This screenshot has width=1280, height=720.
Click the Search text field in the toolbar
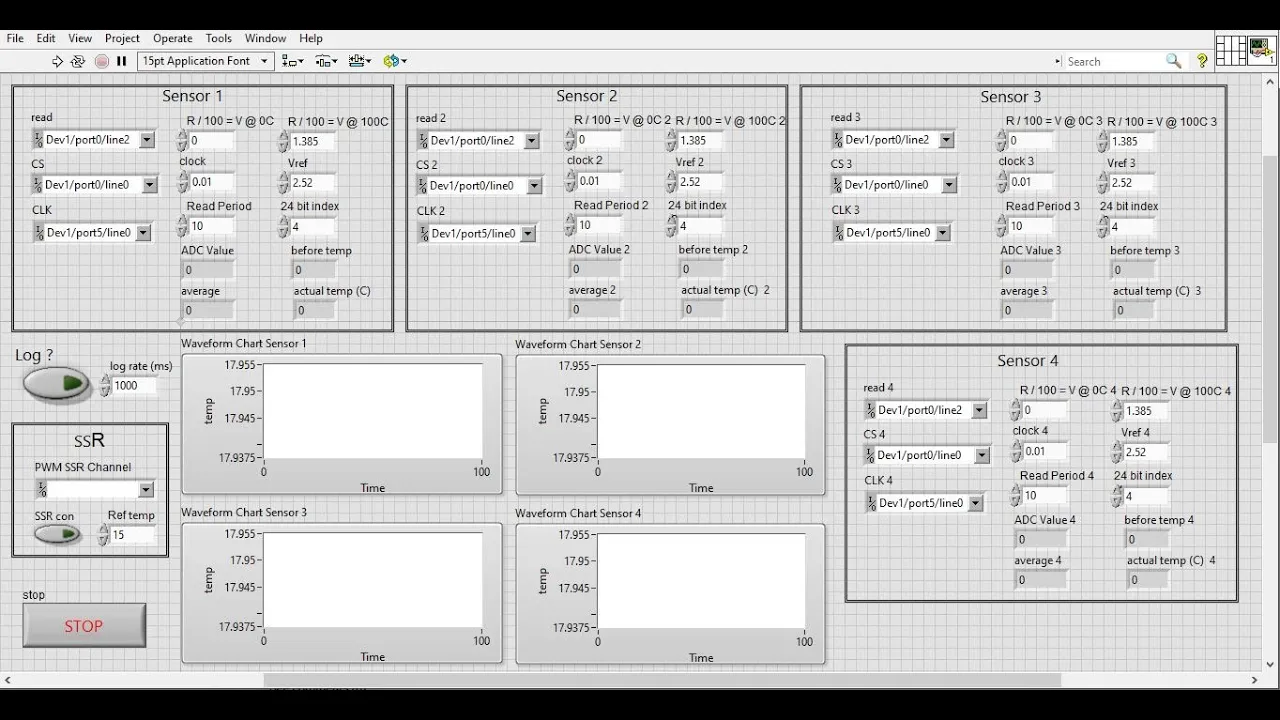1112,61
